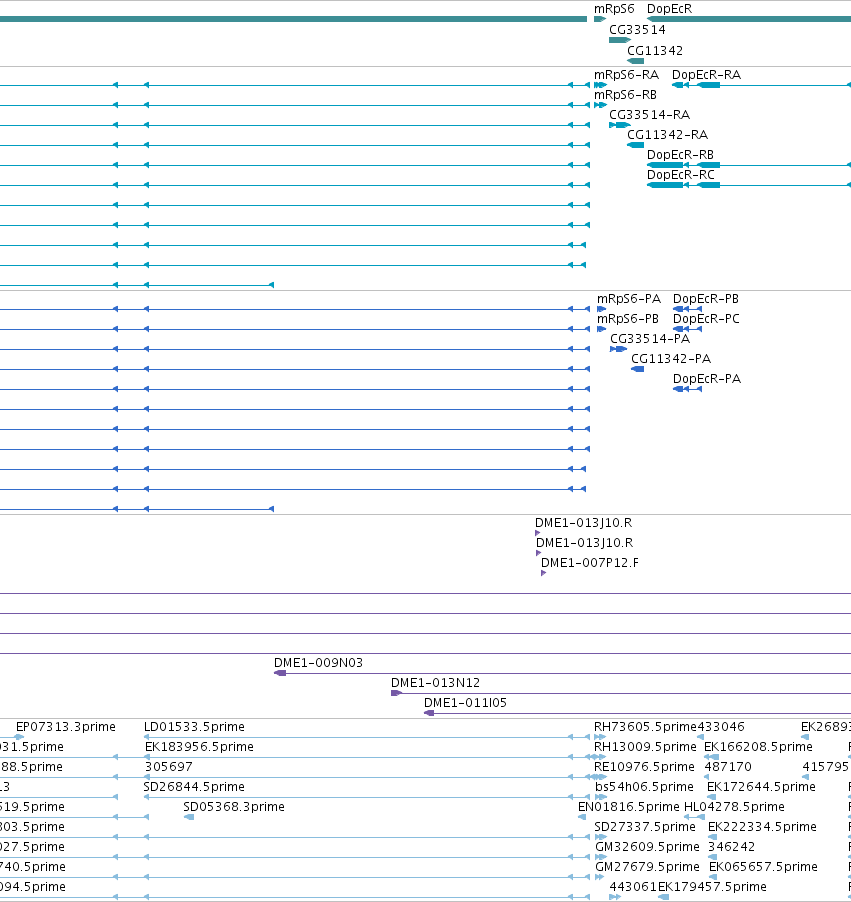
Task: Select EST RH13009.5prime
Action: click(x=645, y=747)
